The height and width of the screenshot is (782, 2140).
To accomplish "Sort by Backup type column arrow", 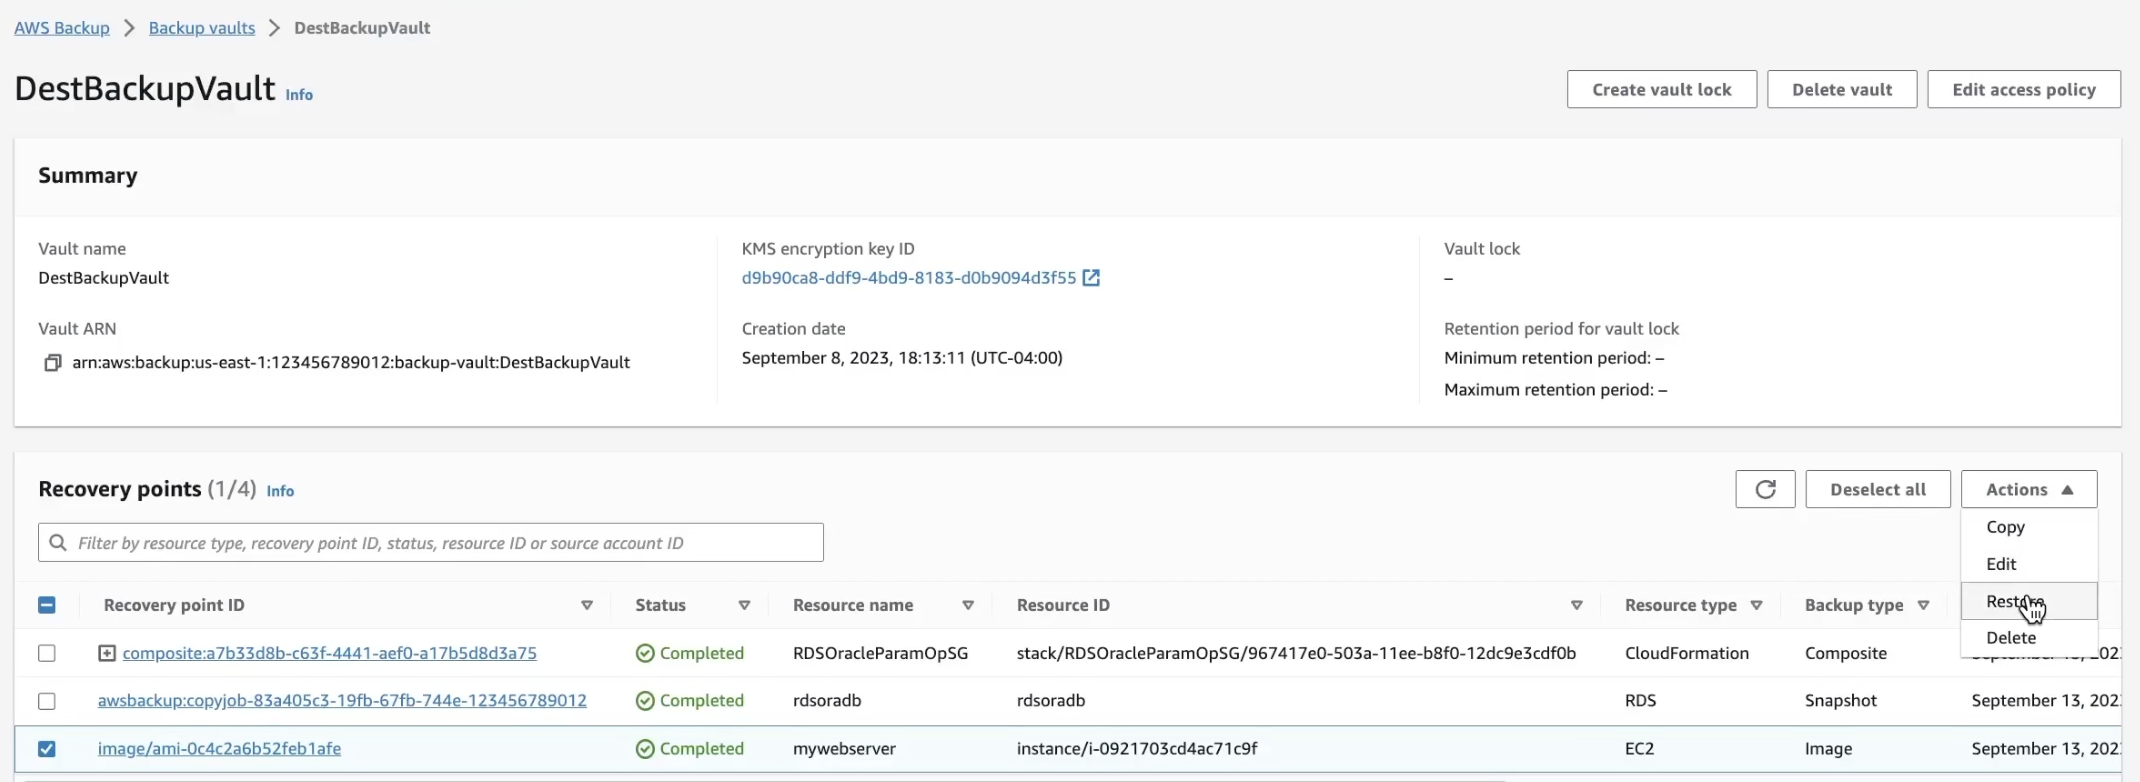I will pos(1923,605).
